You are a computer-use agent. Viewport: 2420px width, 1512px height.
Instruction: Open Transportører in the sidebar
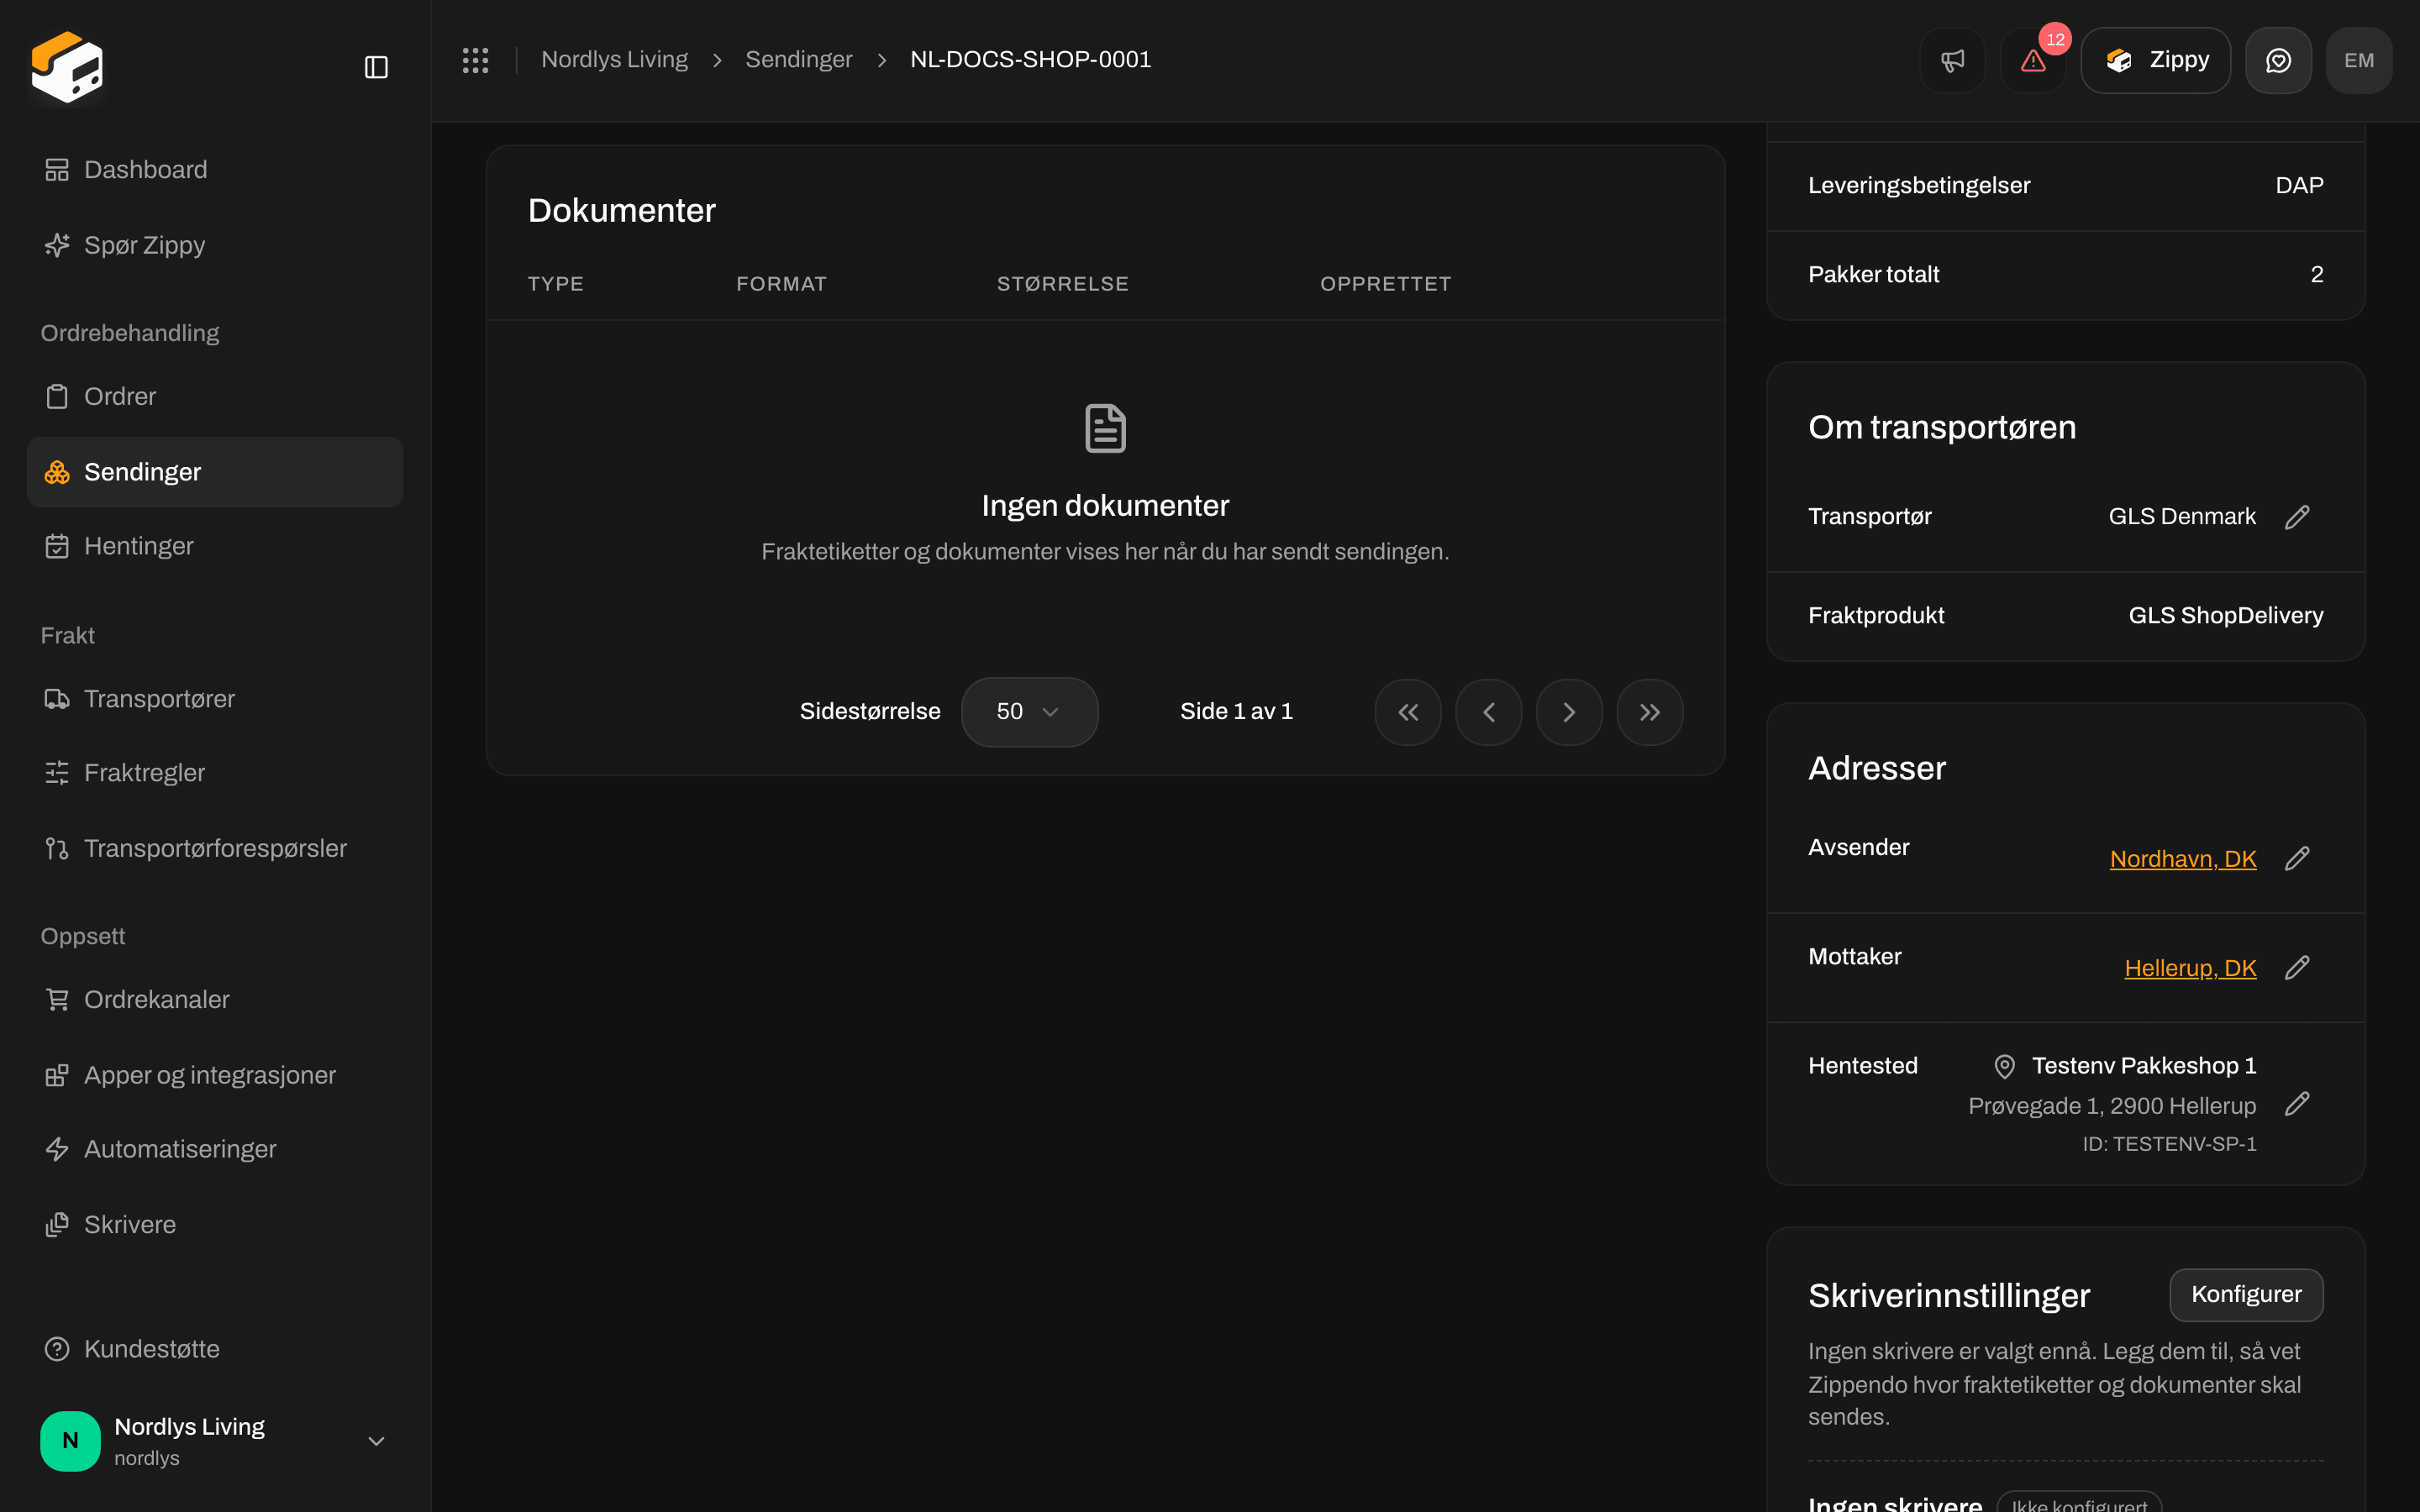pyautogui.click(x=215, y=698)
